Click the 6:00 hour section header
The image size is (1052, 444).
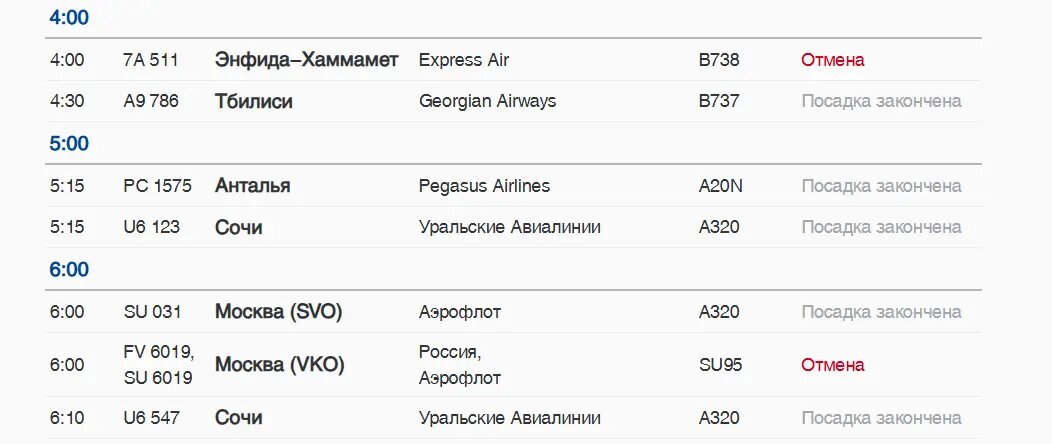click(69, 270)
